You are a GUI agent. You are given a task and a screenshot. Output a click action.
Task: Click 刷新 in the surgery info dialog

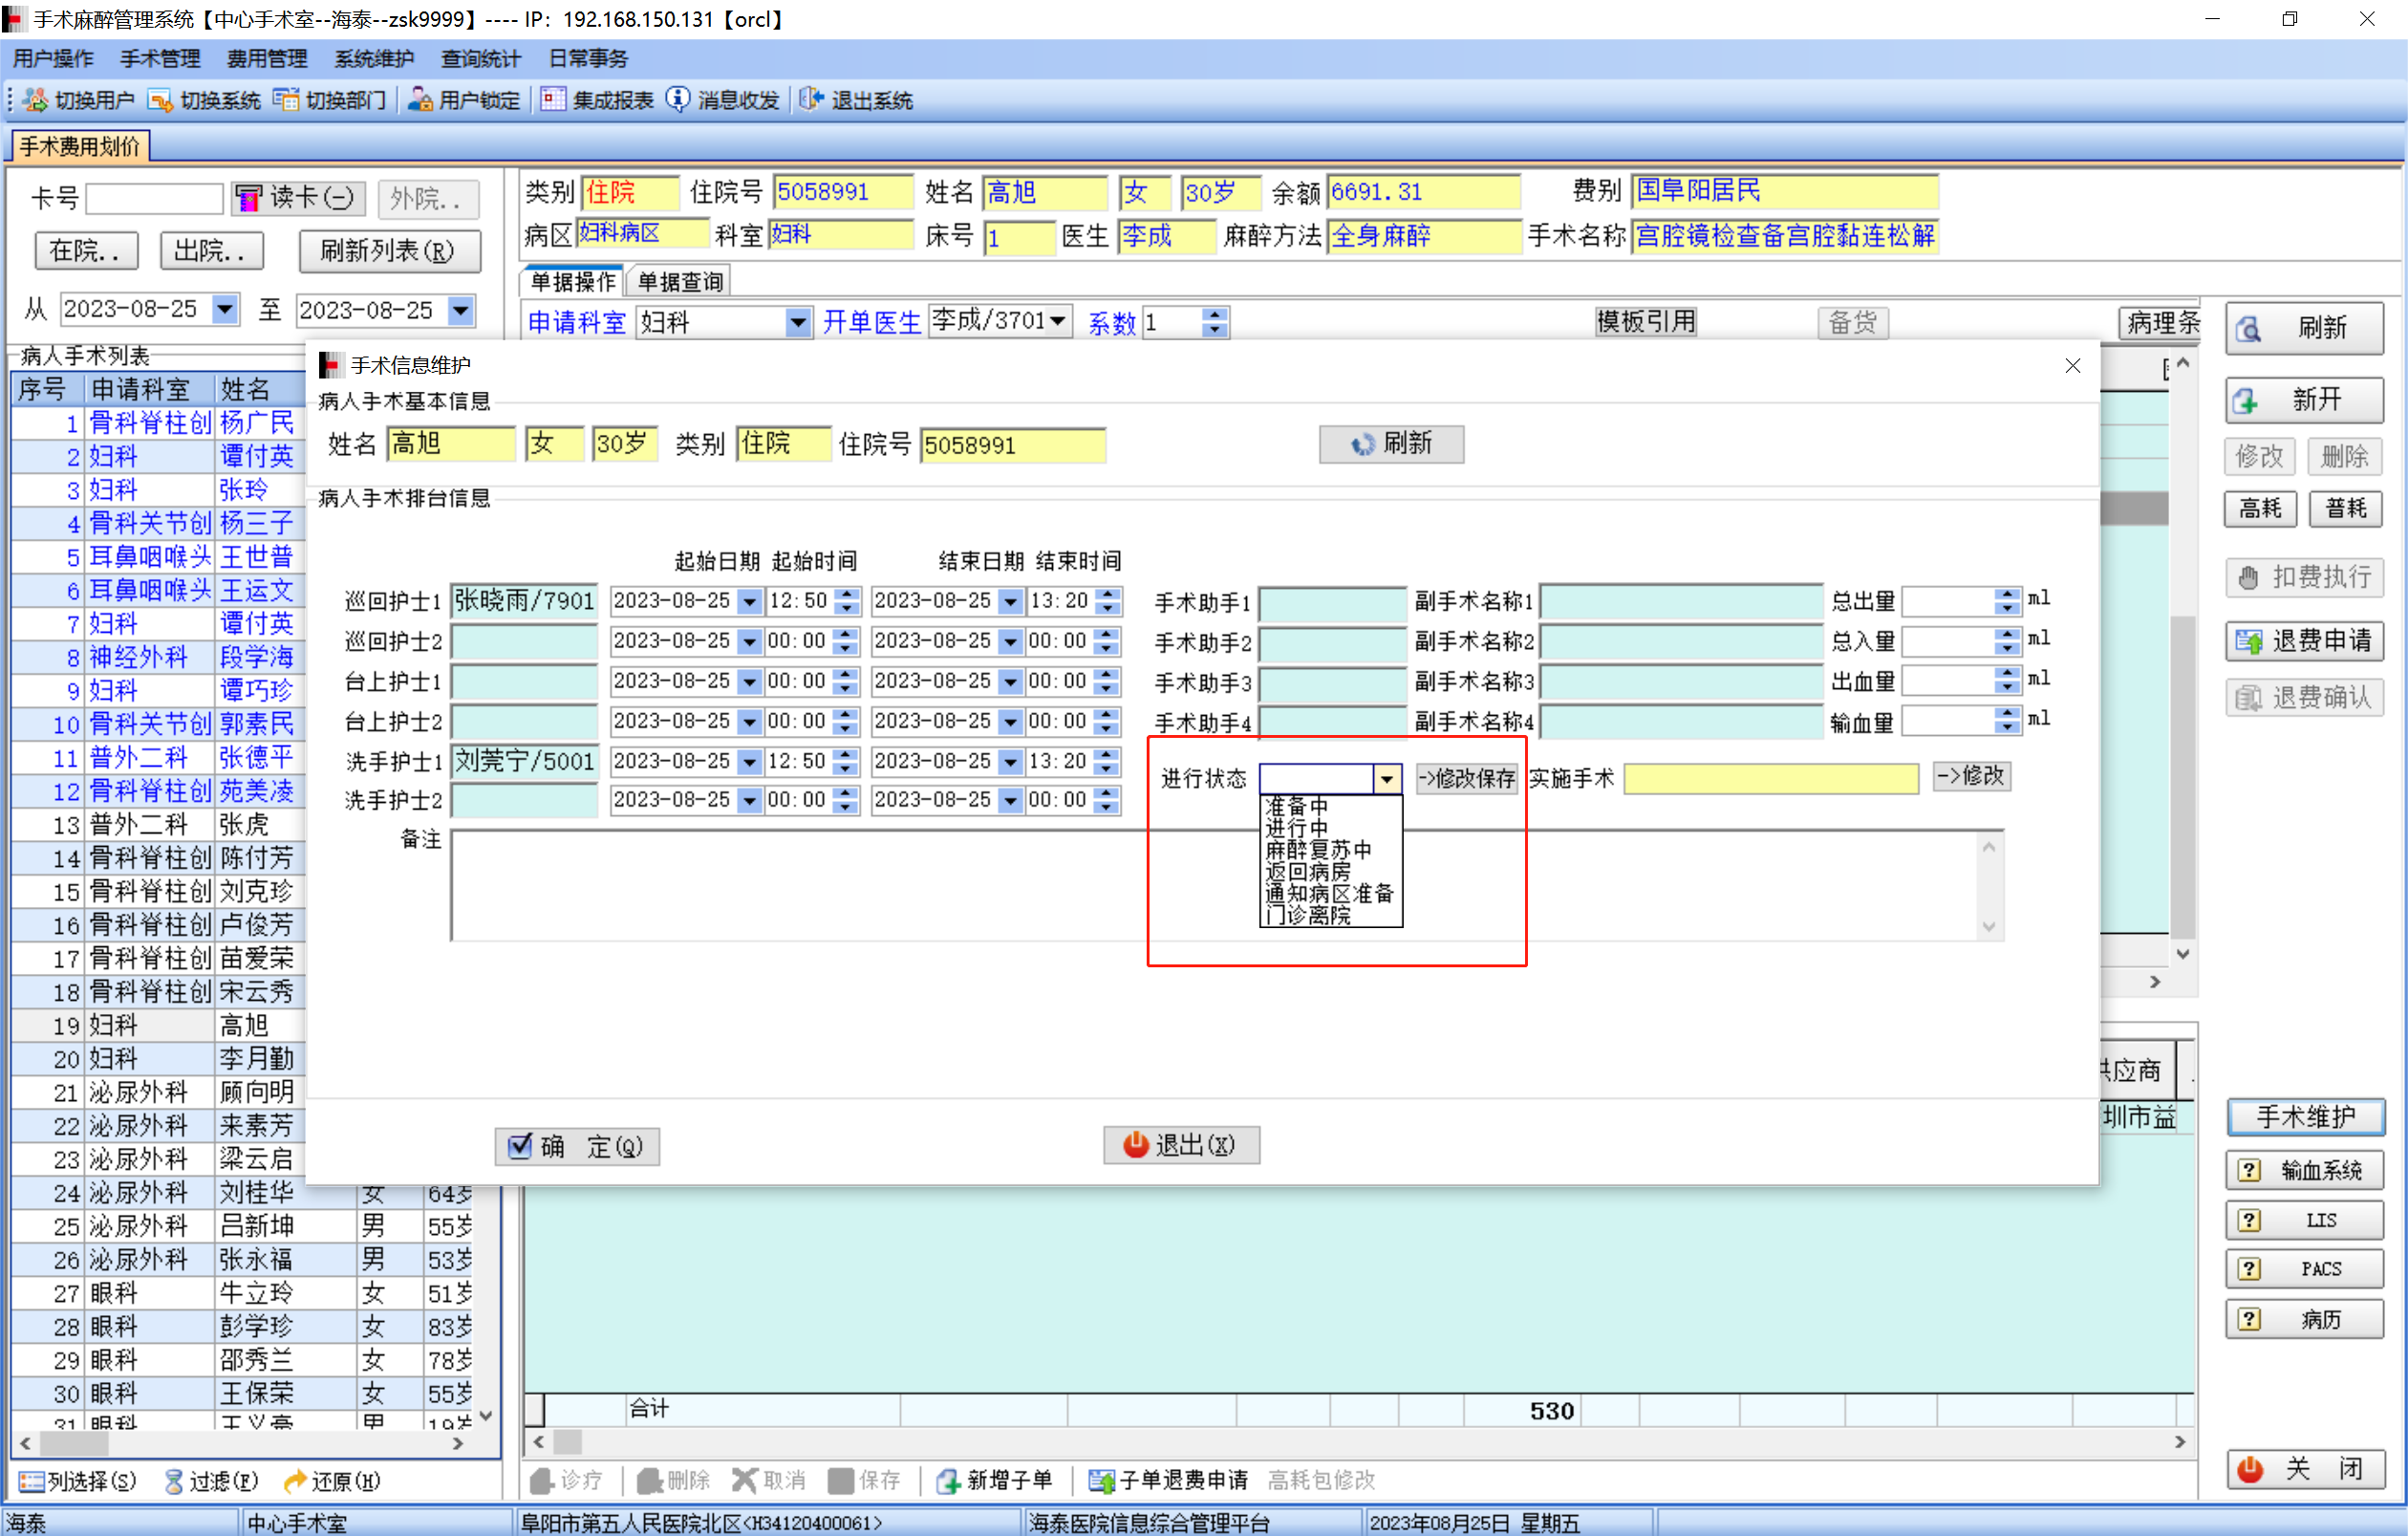coord(1390,444)
